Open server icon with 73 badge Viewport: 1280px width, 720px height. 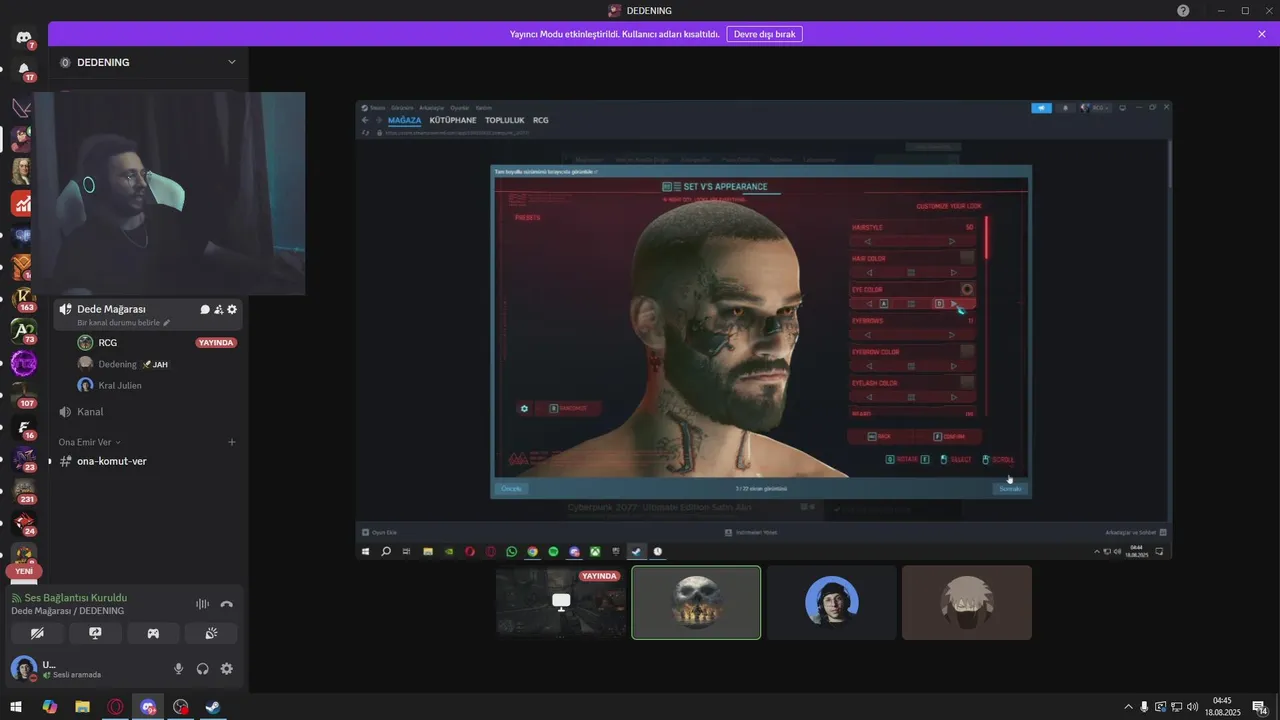23,331
